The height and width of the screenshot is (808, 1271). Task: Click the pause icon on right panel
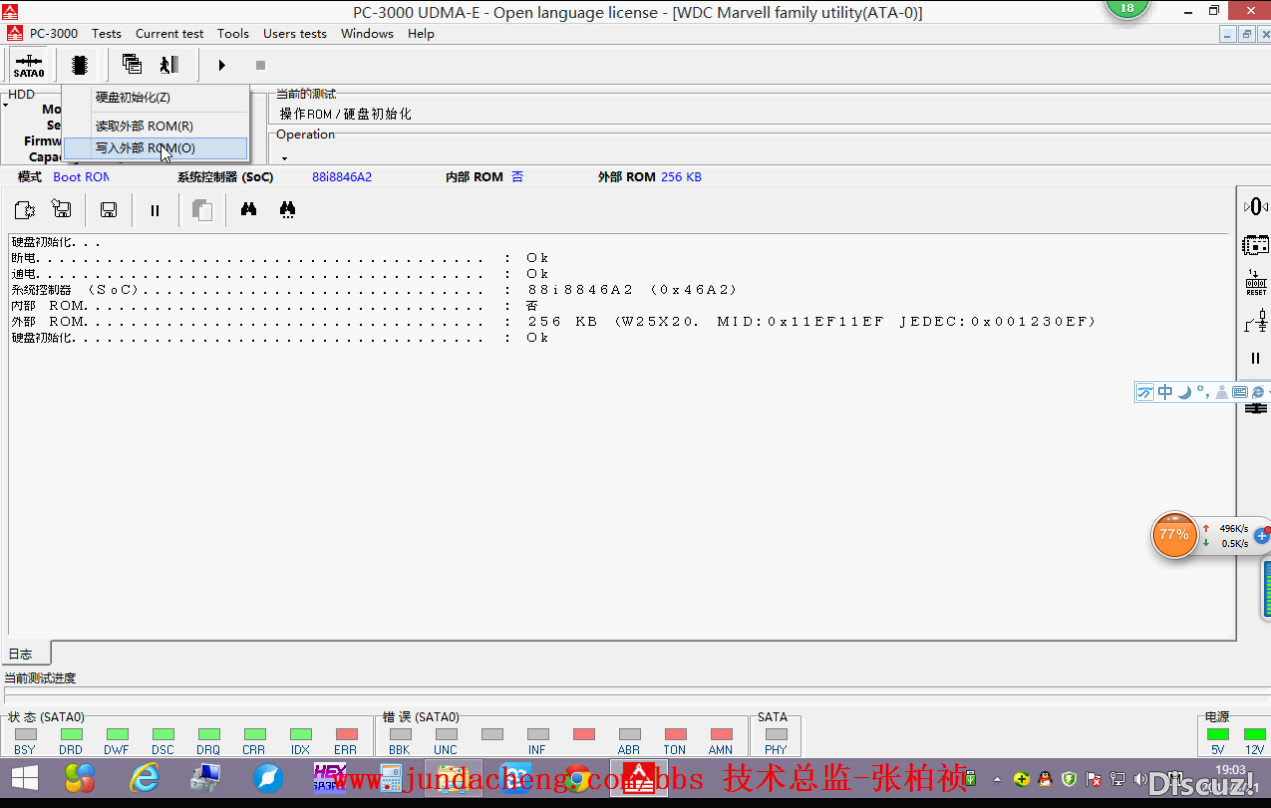click(1255, 358)
